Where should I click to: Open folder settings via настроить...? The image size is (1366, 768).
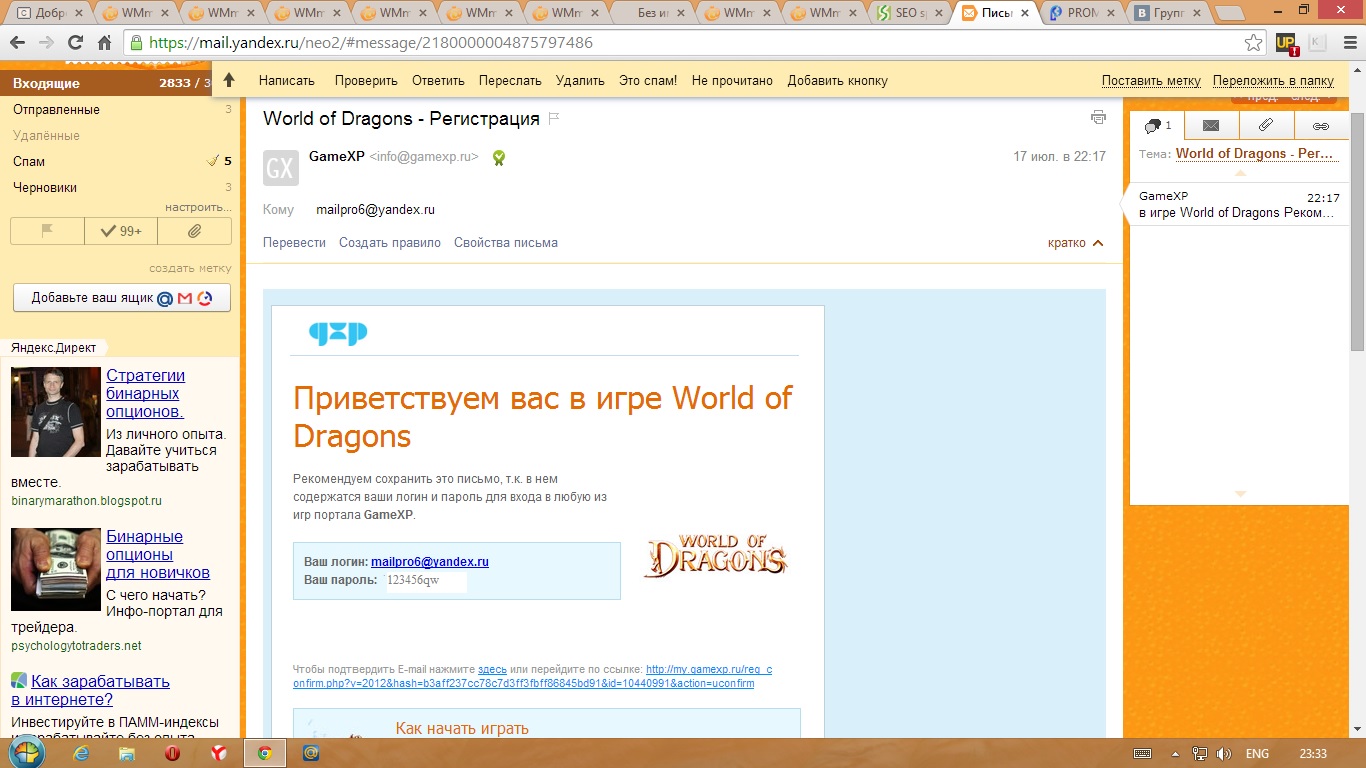pyautogui.click(x=198, y=207)
